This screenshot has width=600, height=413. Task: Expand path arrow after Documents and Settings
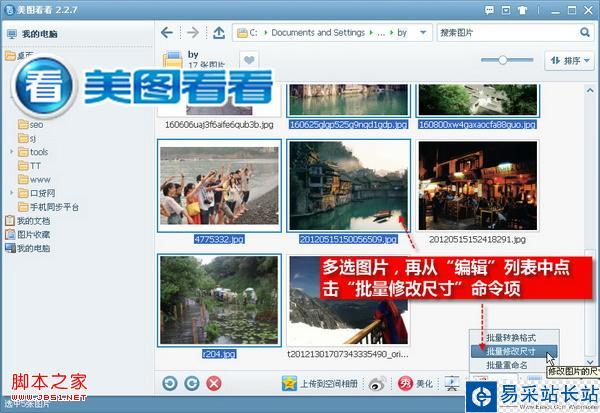tap(371, 33)
